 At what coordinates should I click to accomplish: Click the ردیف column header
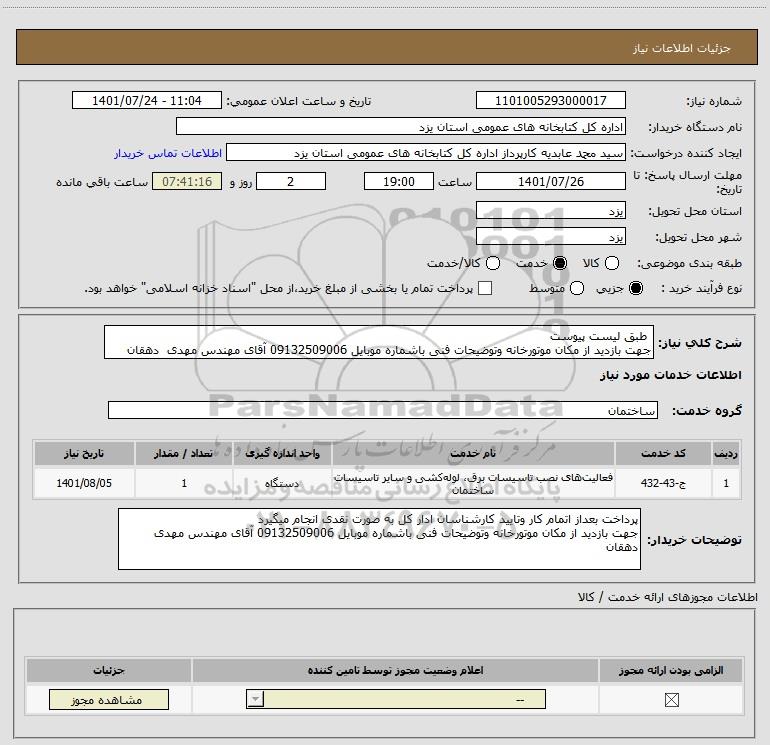point(726,453)
